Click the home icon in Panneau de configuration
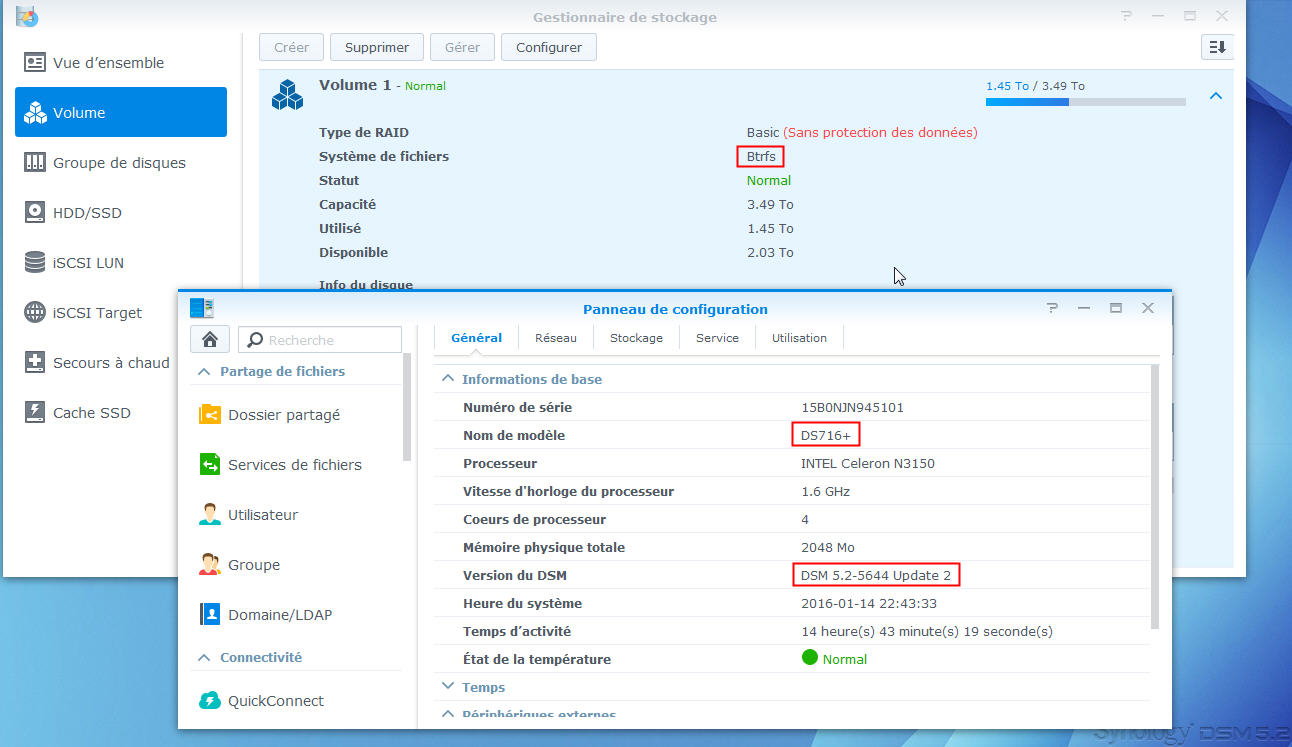The width and height of the screenshot is (1292, 747). [x=210, y=340]
